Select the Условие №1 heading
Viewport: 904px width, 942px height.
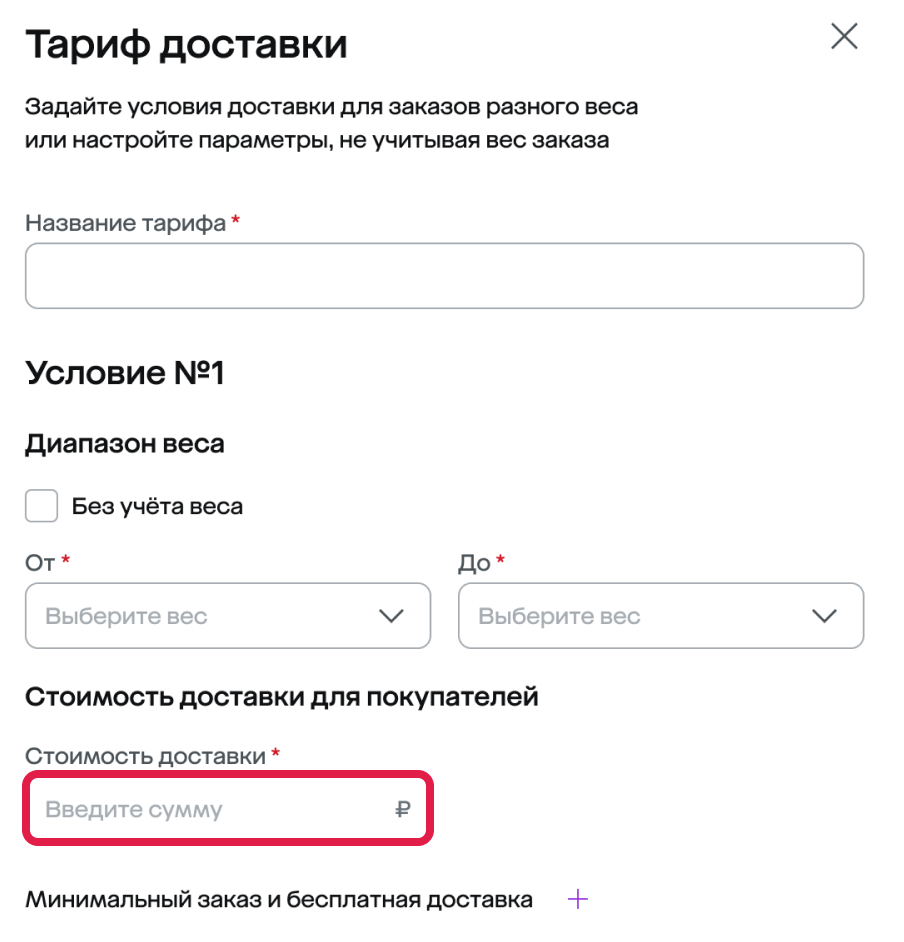point(125,373)
